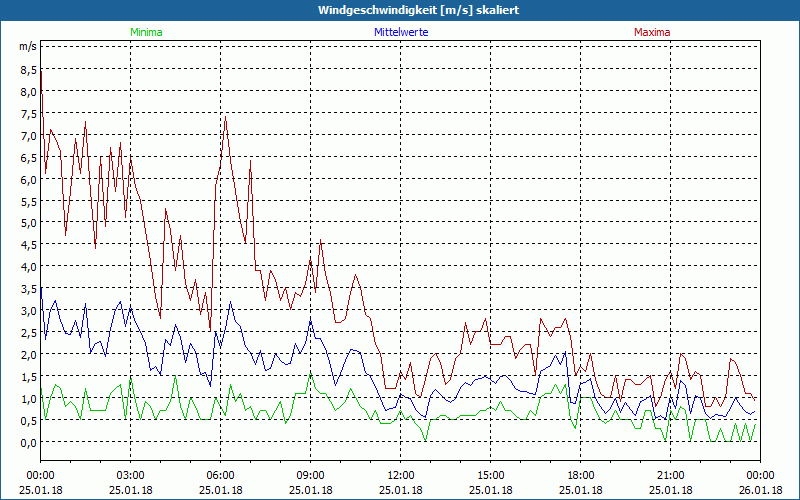
Task: Click the 4,5 y-axis value
Action: click(x=29, y=245)
